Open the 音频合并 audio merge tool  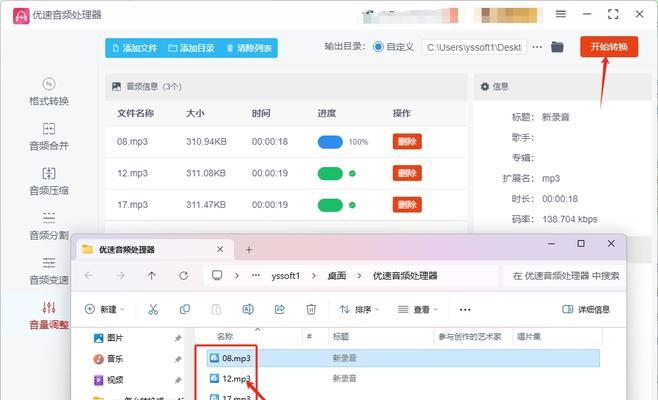click(x=49, y=137)
